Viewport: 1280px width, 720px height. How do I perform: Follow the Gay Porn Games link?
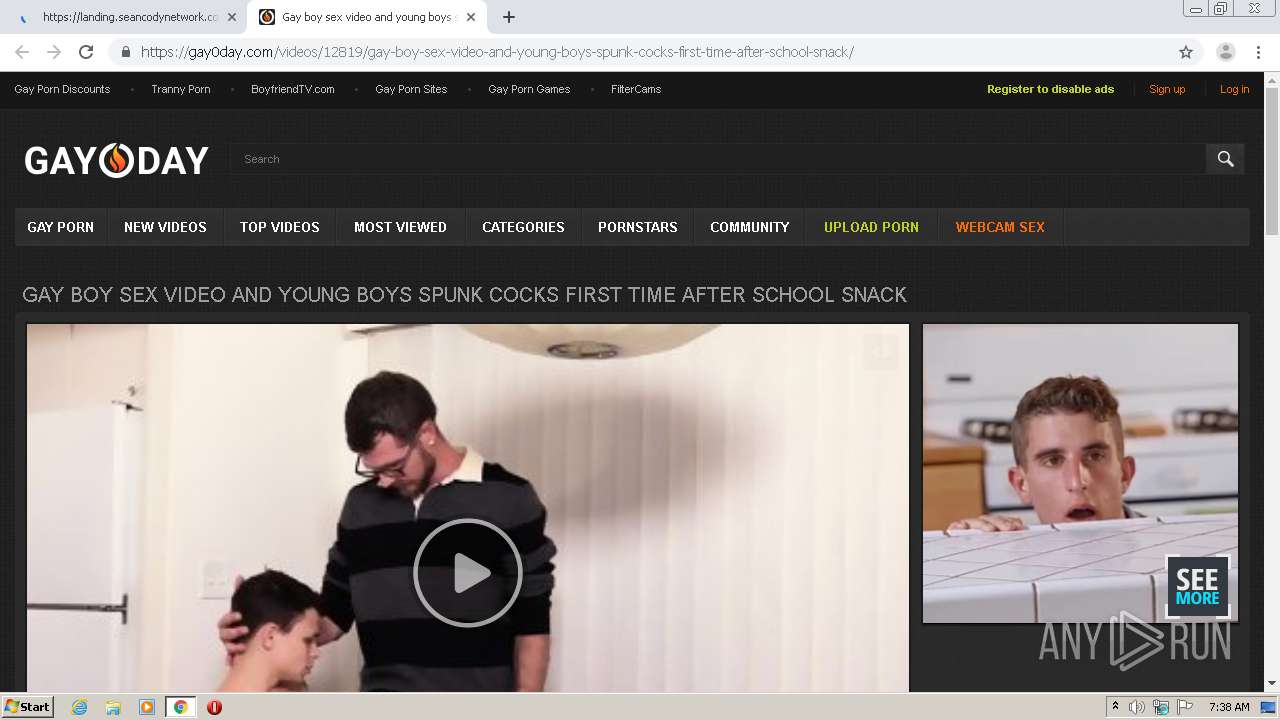click(529, 89)
